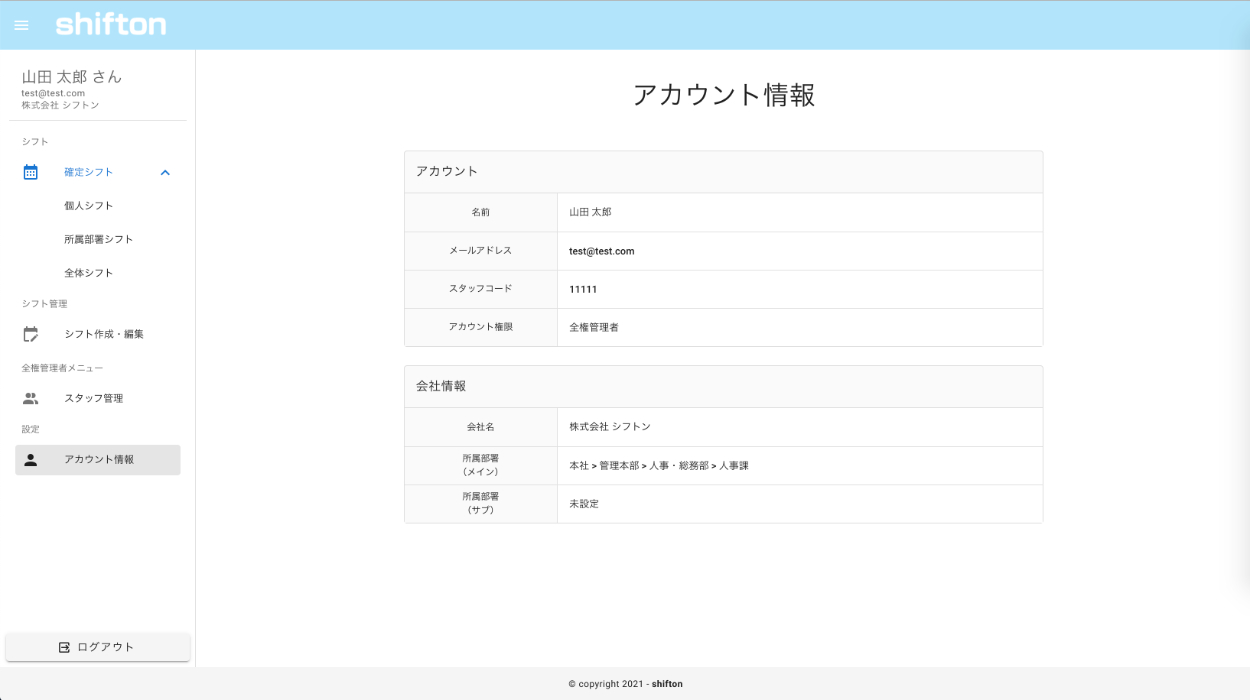Select 全体シフト menu item
Image resolution: width=1250 pixels, height=700 pixels.
pos(89,273)
